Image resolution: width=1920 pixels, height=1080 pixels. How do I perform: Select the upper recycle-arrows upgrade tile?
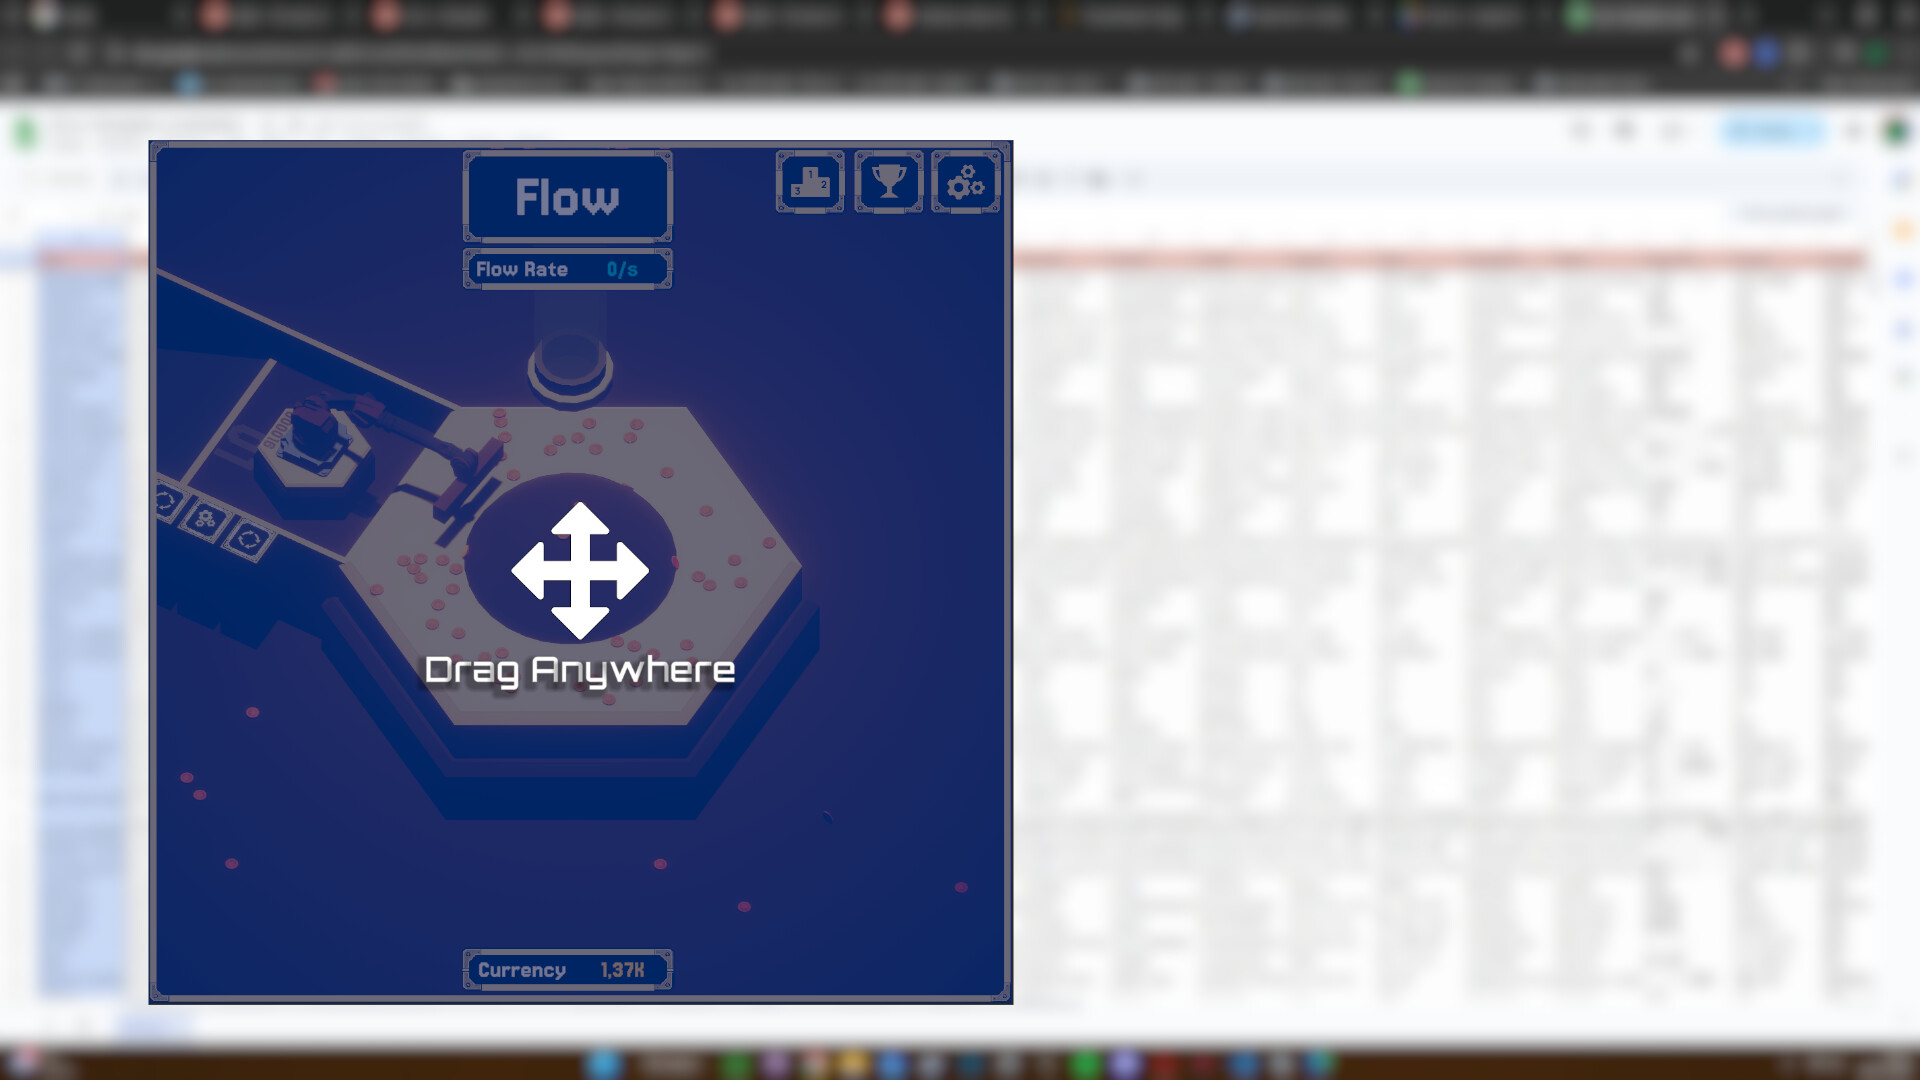click(165, 504)
